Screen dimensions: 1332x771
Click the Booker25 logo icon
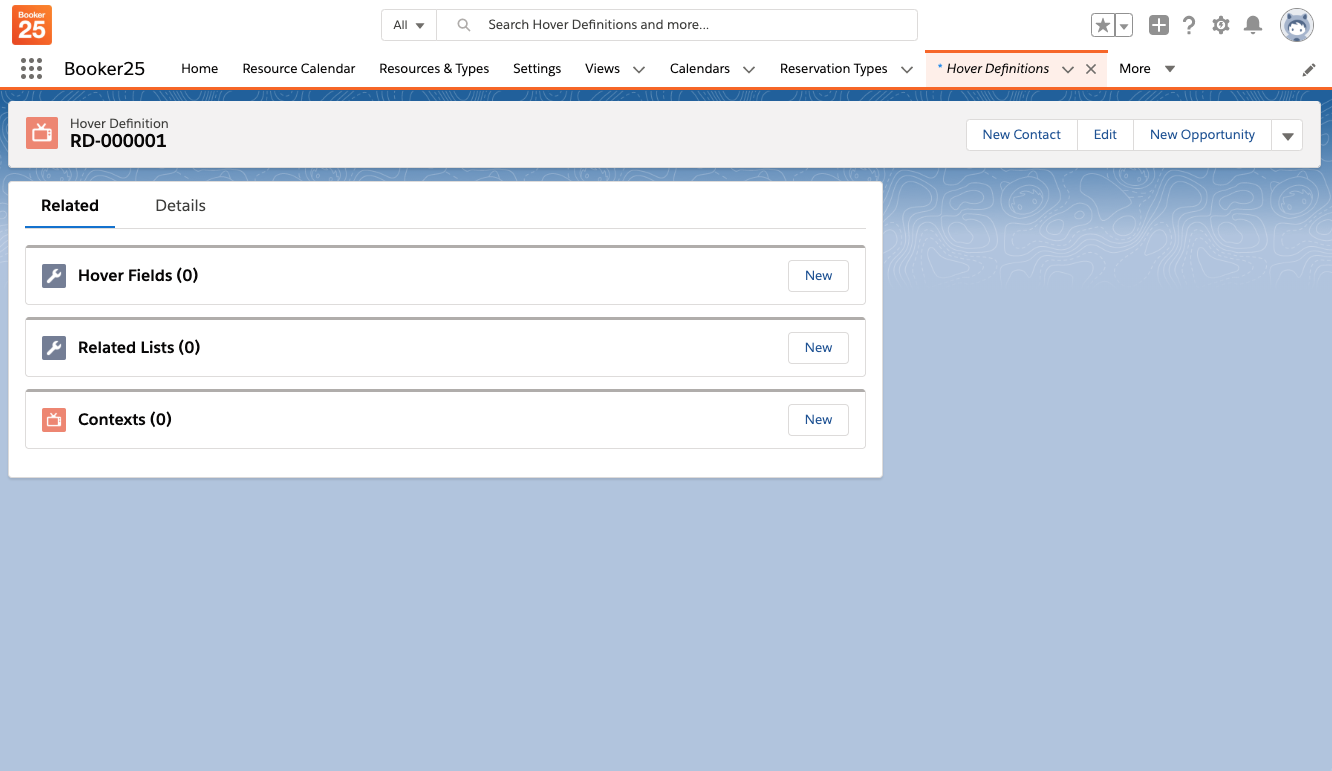tap(32, 25)
